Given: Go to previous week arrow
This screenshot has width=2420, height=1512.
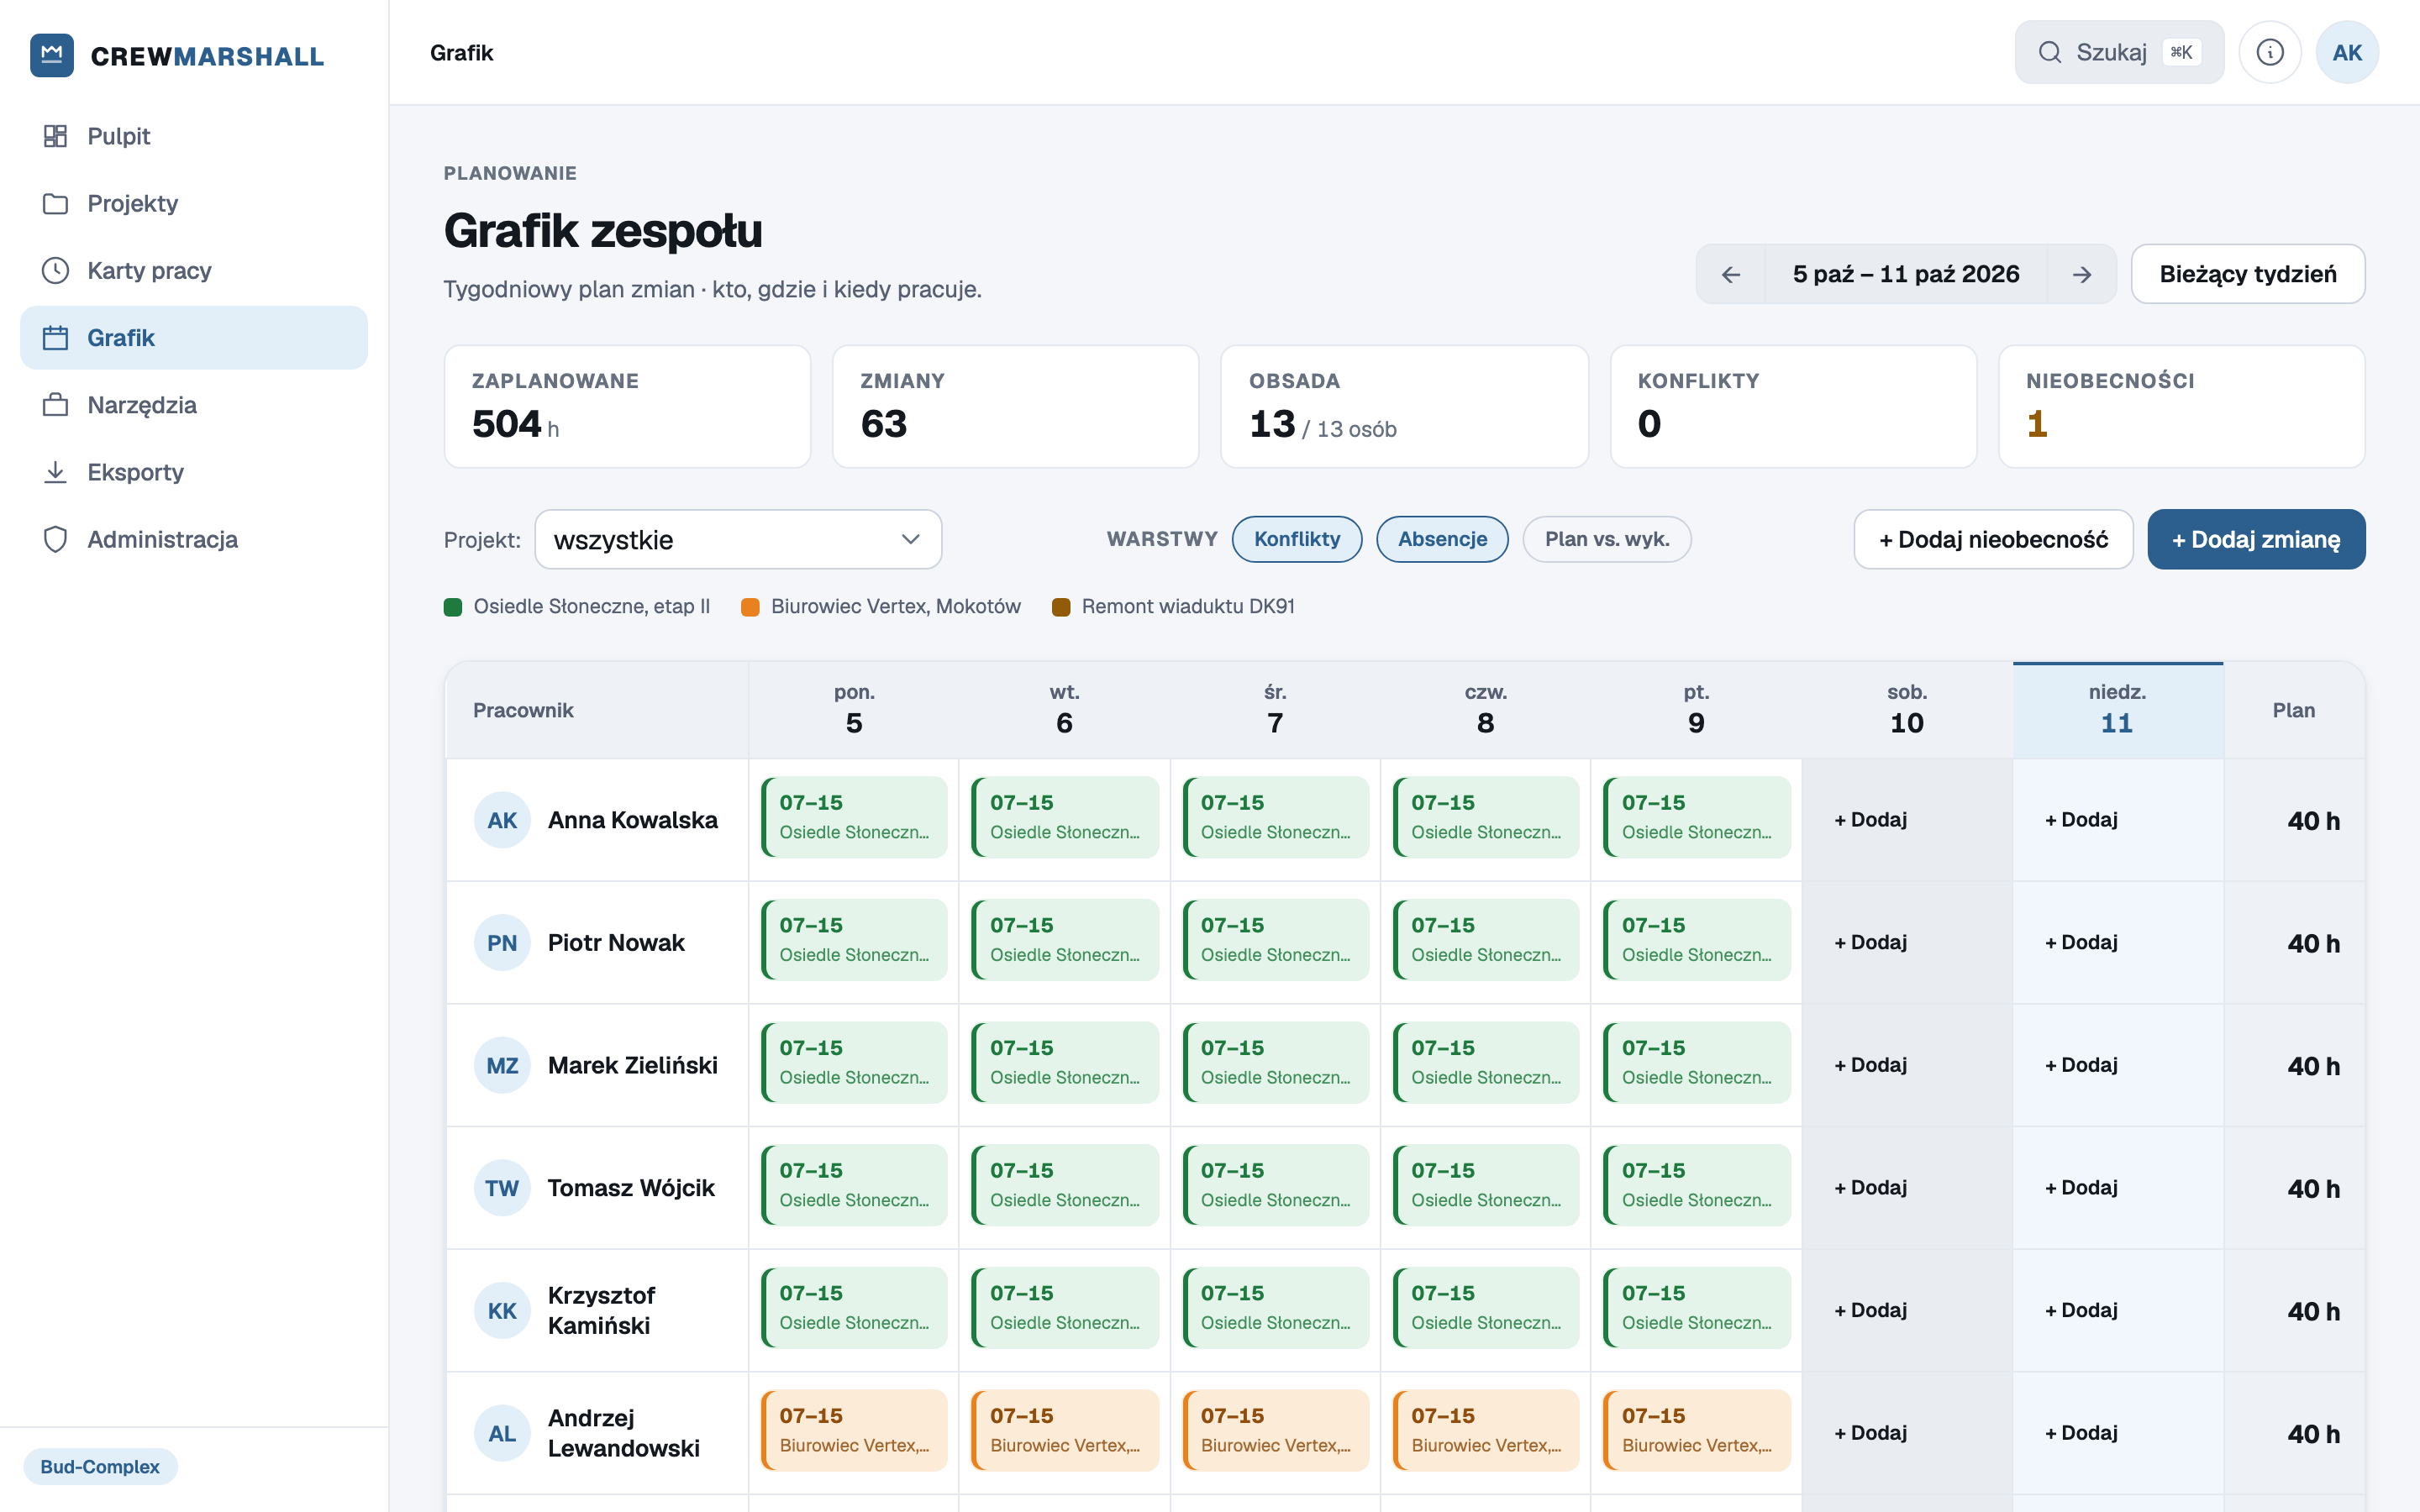Looking at the screenshot, I should pyautogui.click(x=1731, y=274).
